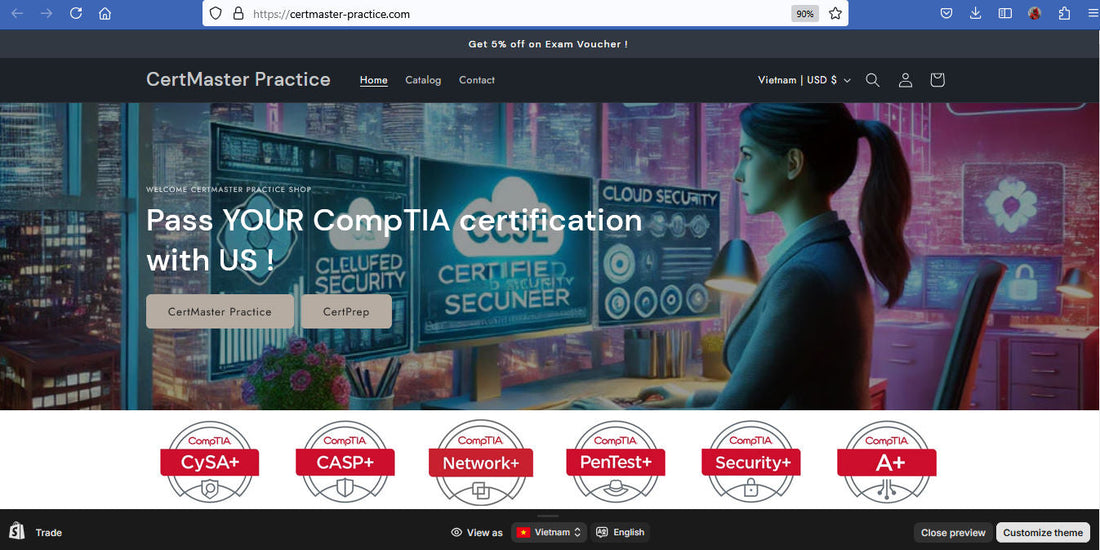Click the profile avatar in browser toolbar
Image resolution: width=1100 pixels, height=550 pixels.
1034,13
